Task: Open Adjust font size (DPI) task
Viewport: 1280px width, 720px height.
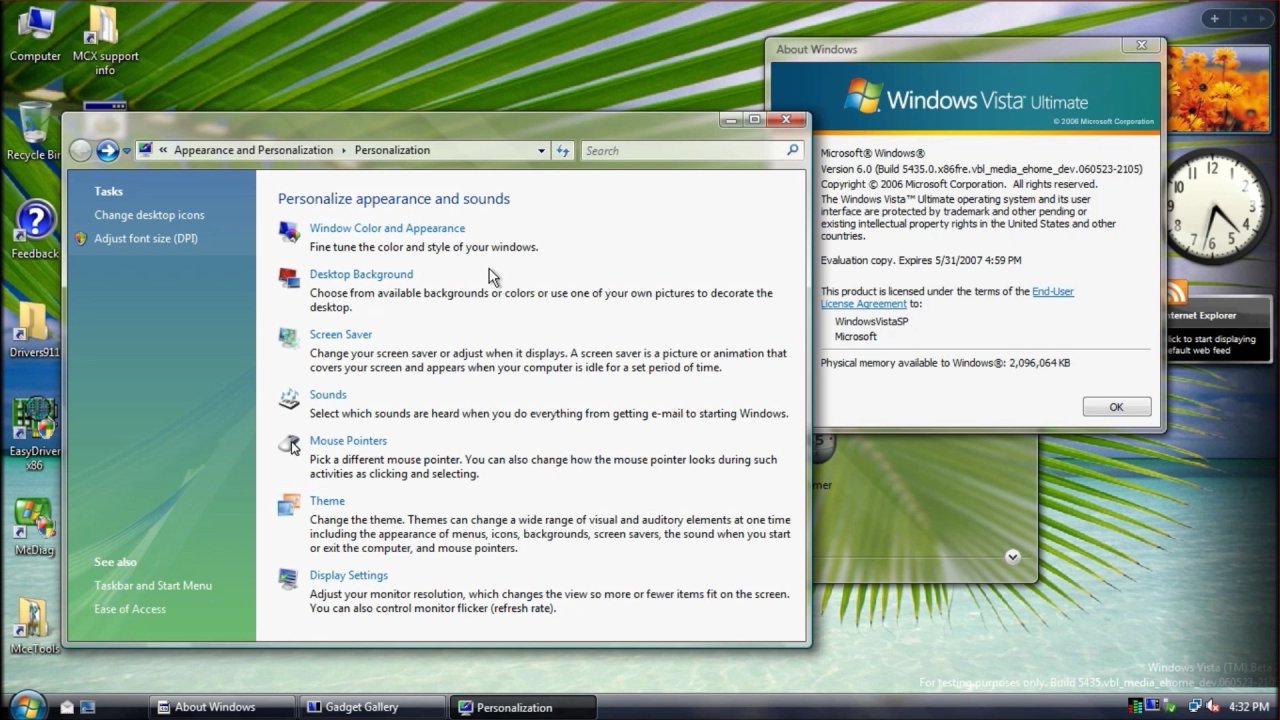Action: pos(146,239)
